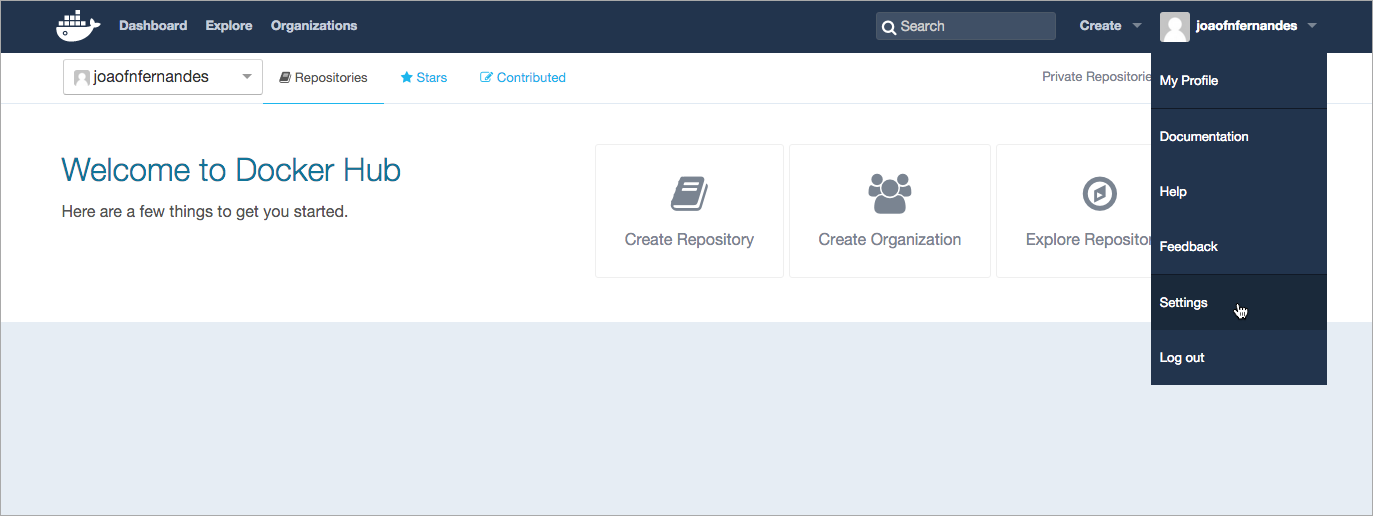The height and width of the screenshot is (516, 1373).
Task: Open the Organizations link in navbar
Action: (x=314, y=26)
